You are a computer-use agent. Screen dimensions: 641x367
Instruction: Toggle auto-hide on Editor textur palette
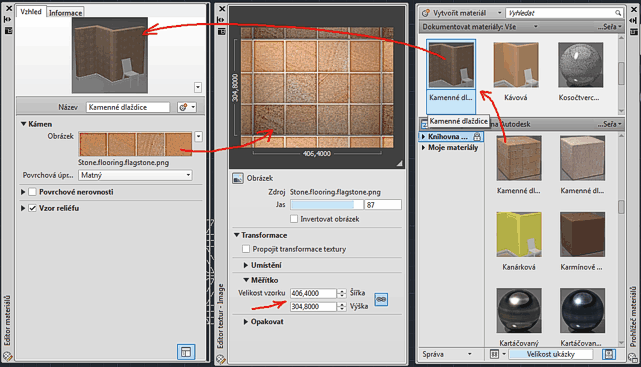222,20
